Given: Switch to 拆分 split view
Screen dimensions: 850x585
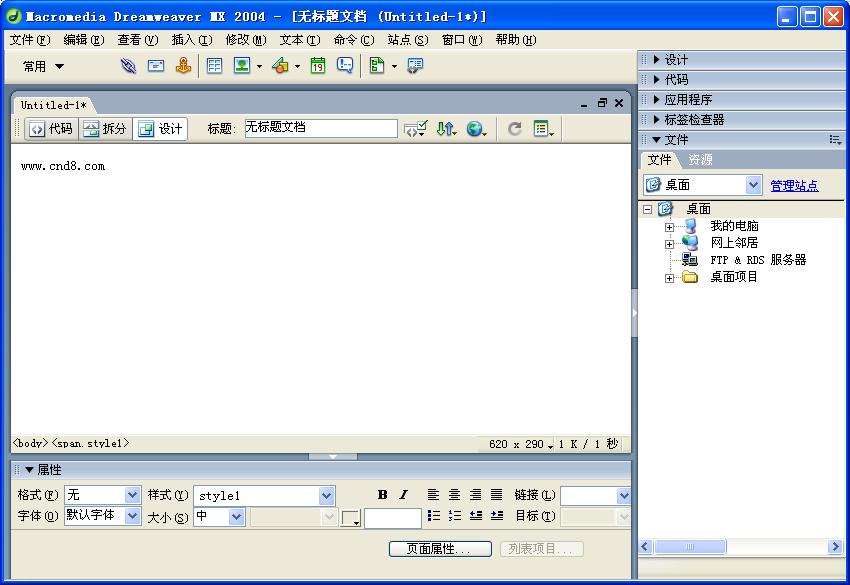Looking at the screenshot, I should pyautogui.click(x=105, y=128).
